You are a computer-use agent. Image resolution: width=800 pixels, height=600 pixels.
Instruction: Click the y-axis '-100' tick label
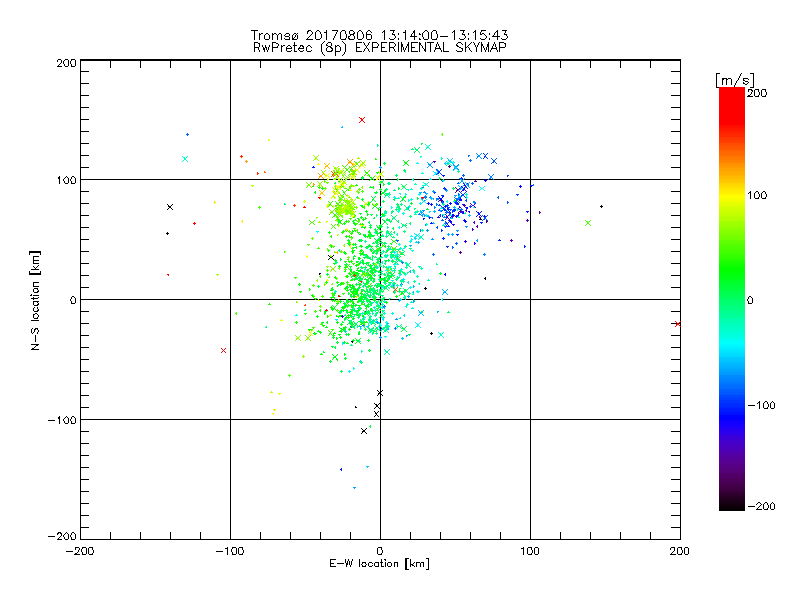pos(62,420)
